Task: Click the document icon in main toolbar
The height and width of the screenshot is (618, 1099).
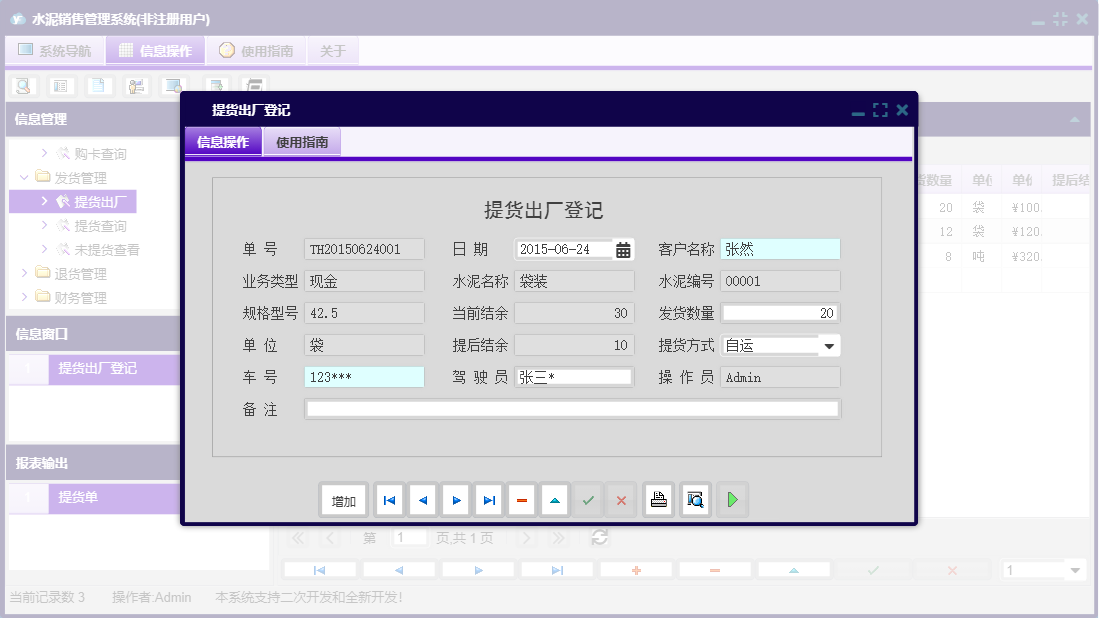Action: pyautogui.click(x=98, y=86)
